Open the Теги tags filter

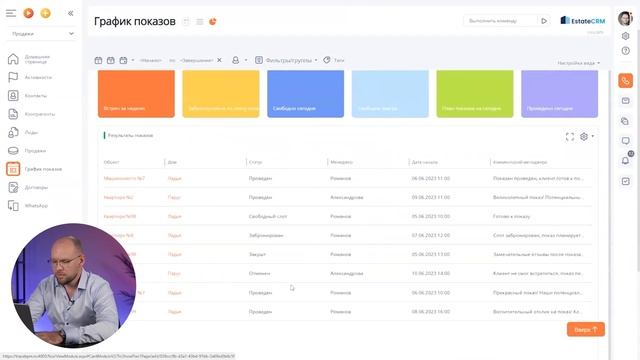[333, 60]
